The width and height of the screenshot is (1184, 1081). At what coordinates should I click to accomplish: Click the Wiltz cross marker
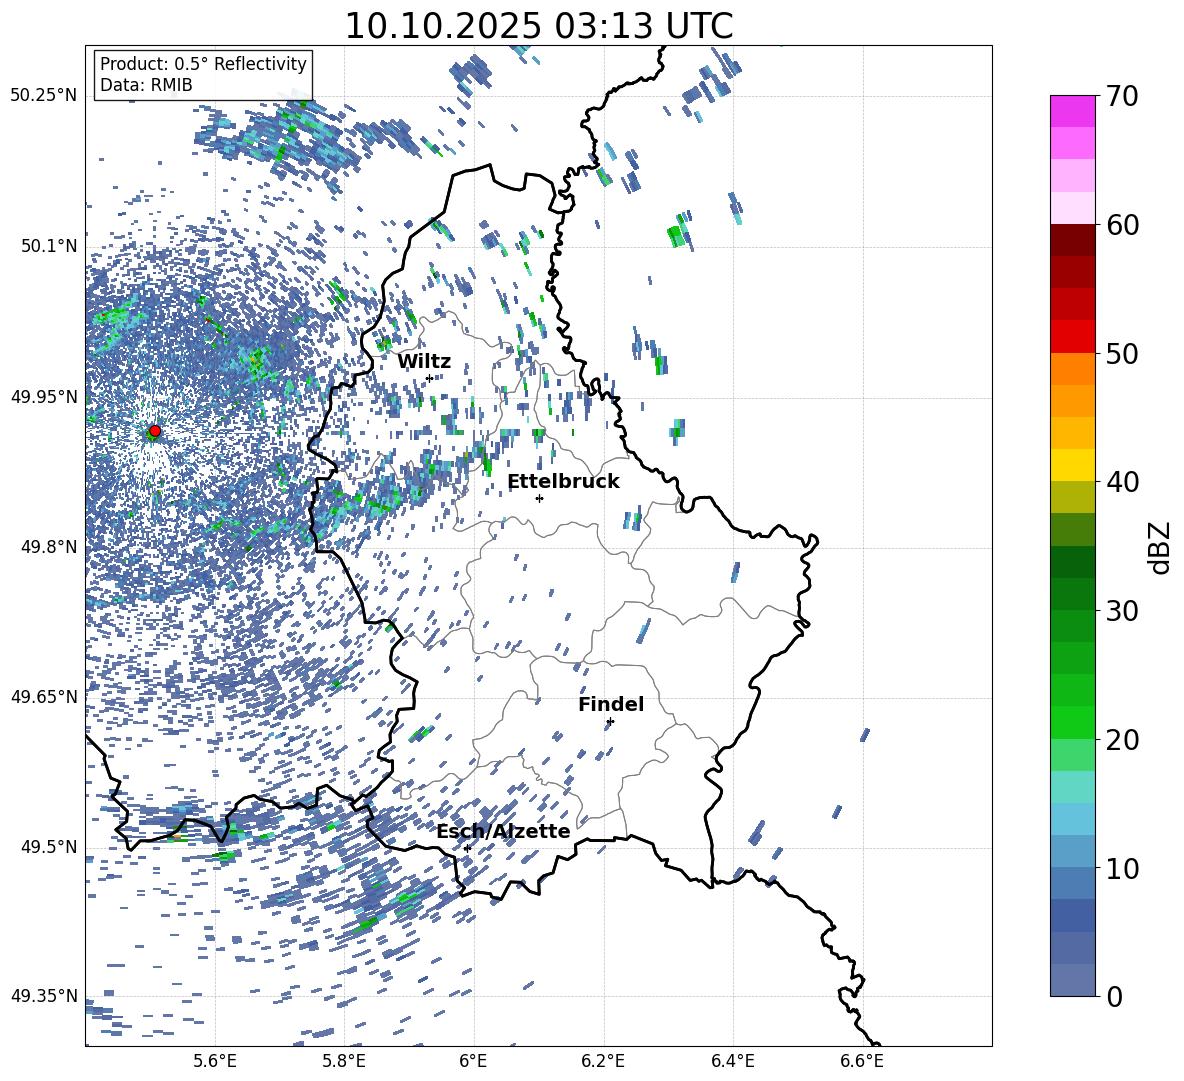coord(430,378)
